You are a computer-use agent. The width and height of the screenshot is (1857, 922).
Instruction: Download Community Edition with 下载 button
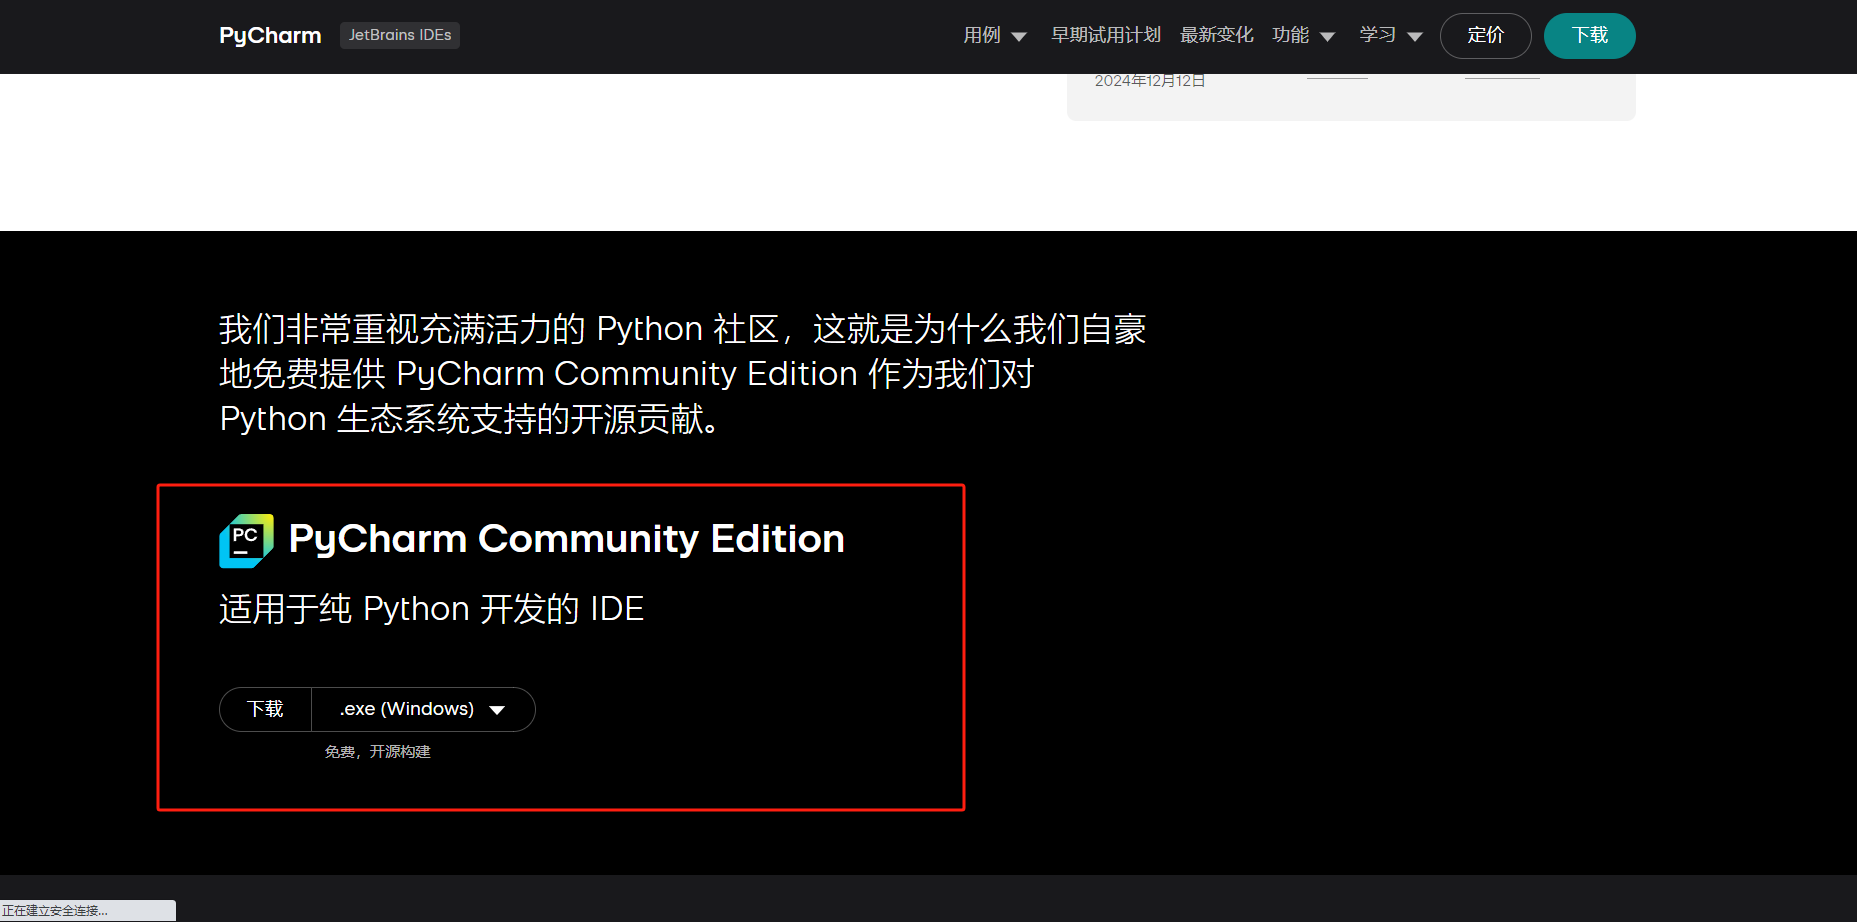(265, 709)
